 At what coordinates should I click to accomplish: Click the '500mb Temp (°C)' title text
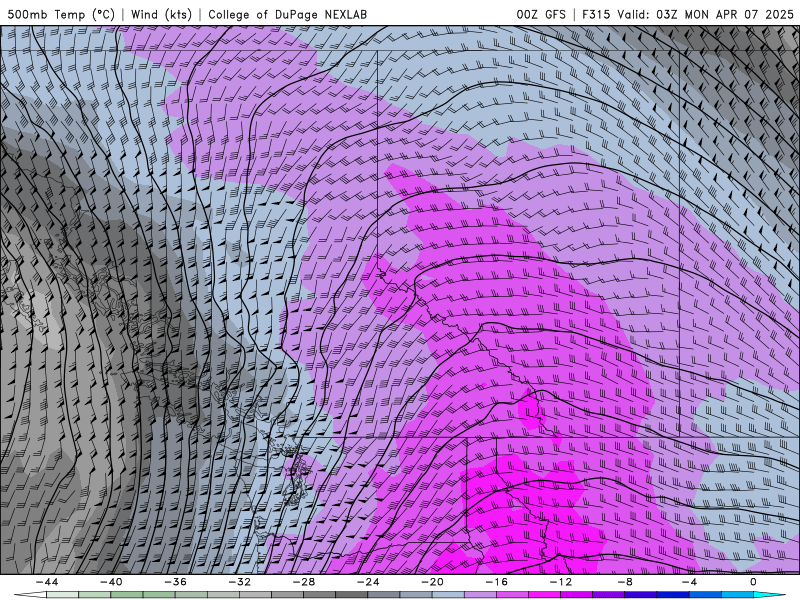61,14
